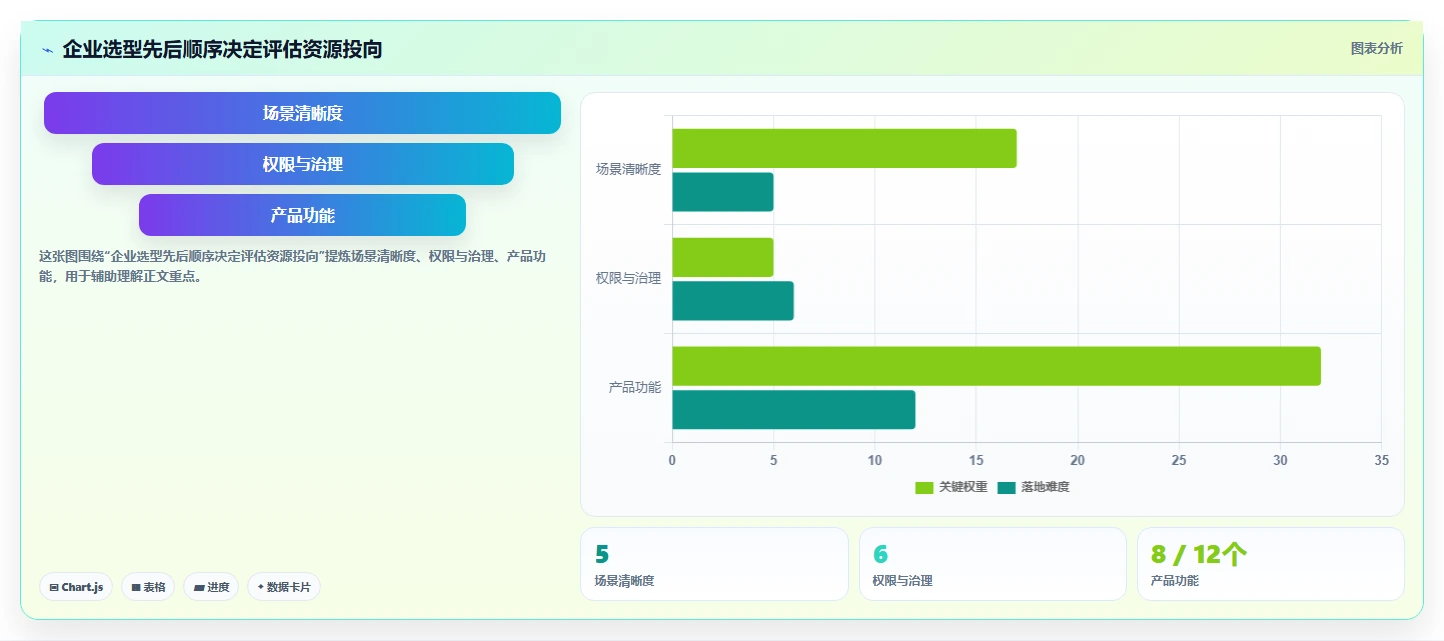The width and height of the screenshot is (1444, 641).
Task: Click the 关键权重 bar for 权限与治理
Action: pos(722,257)
